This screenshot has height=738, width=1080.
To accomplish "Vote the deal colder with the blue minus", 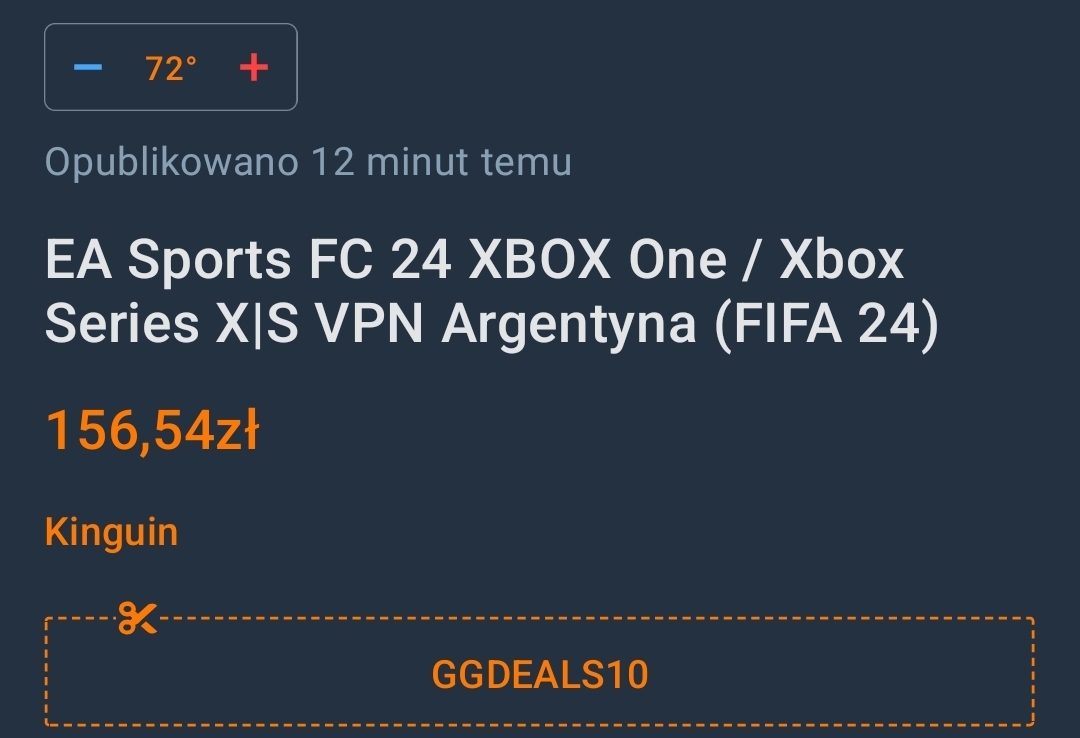I will 88,68.
